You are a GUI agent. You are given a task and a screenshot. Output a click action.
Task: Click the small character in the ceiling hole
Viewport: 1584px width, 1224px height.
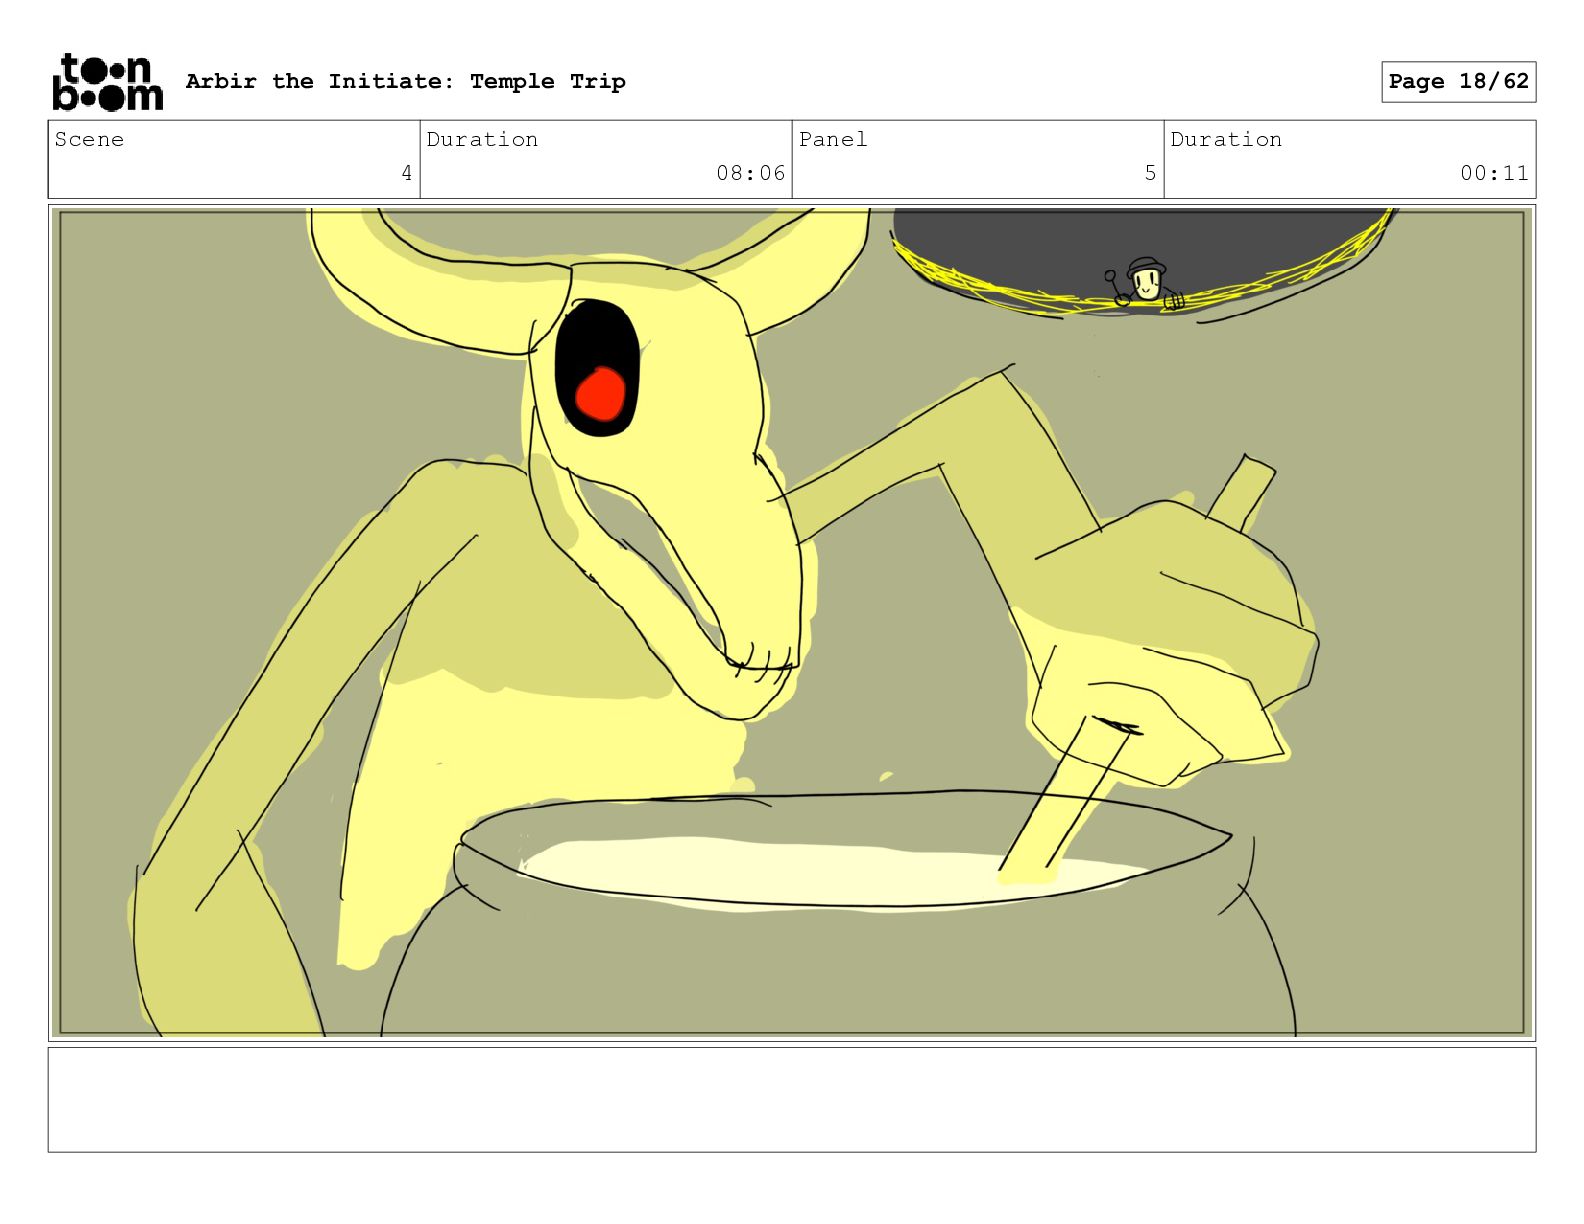tap(1145, 283)
